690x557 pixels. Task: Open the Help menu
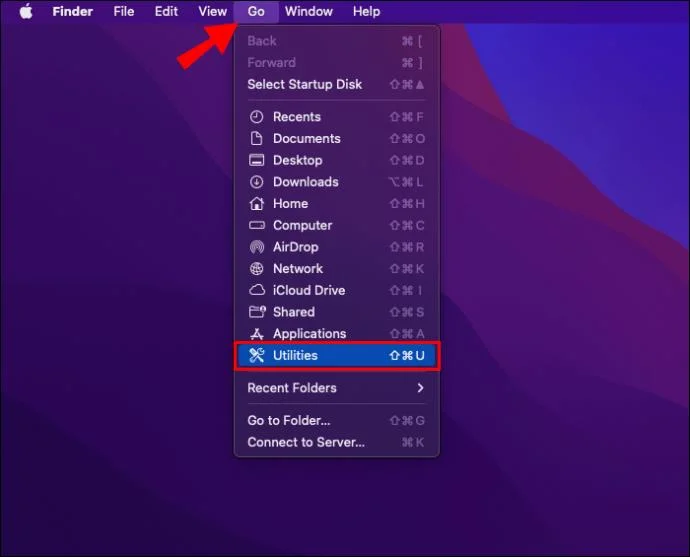pos(366,11)
